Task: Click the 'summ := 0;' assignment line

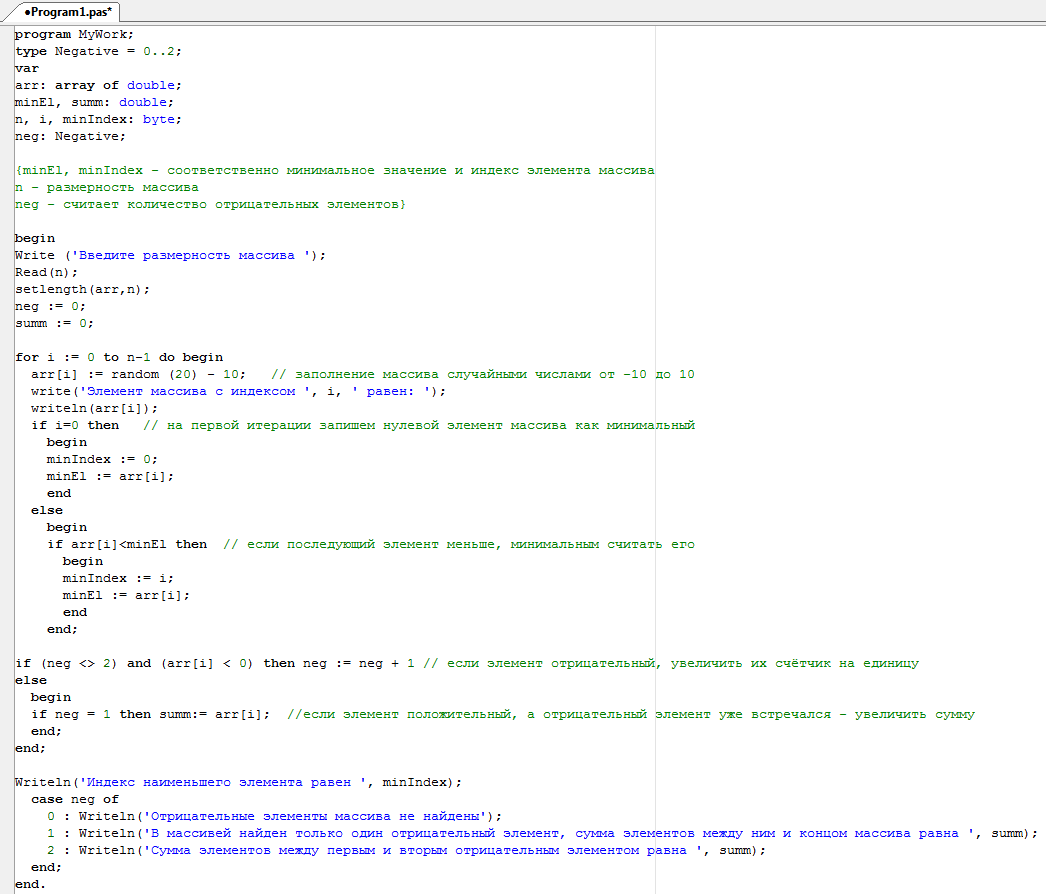Action: point(54,323)
